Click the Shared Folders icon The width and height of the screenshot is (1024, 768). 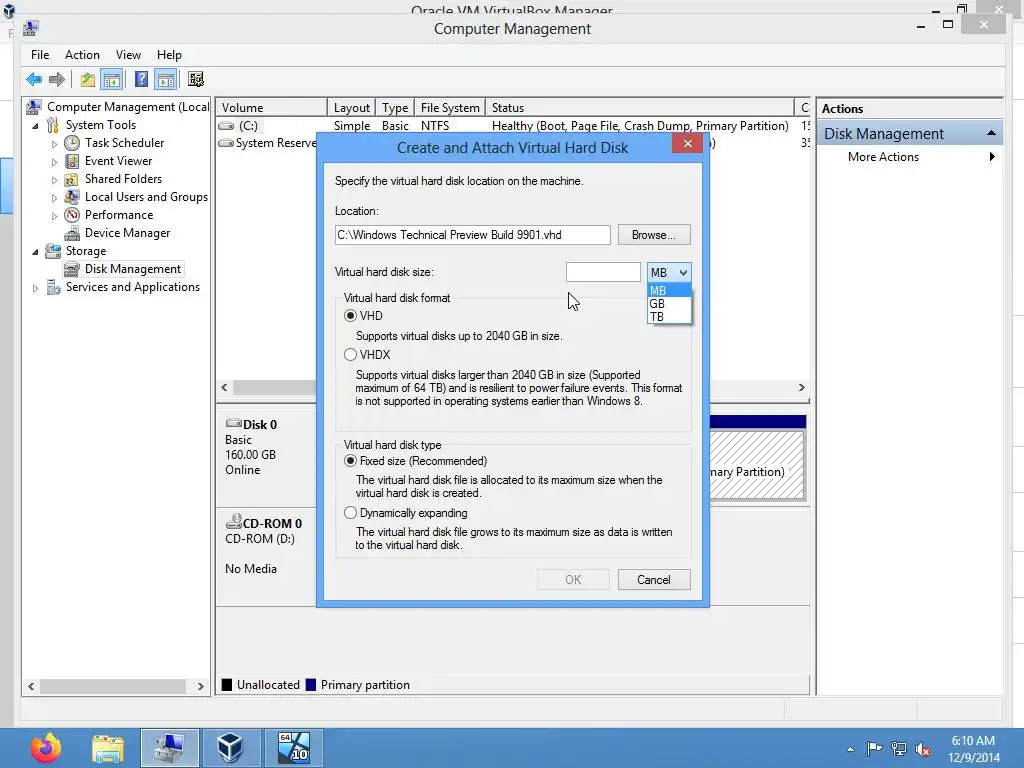pyautogui.click(x=72, y=179)
